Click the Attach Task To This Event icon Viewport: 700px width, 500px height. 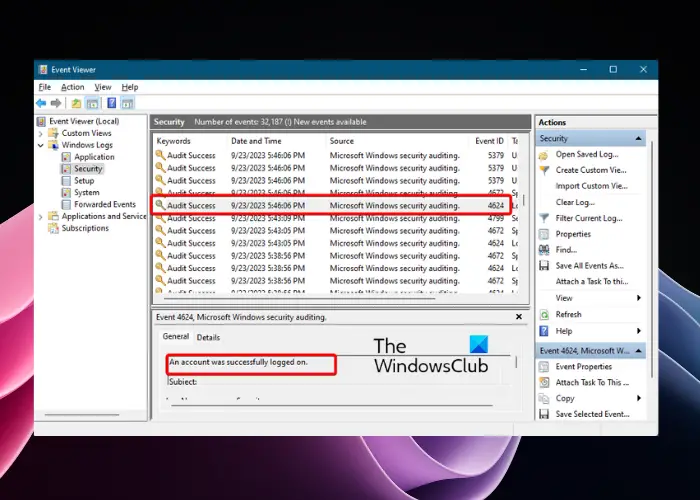[544, 383]
